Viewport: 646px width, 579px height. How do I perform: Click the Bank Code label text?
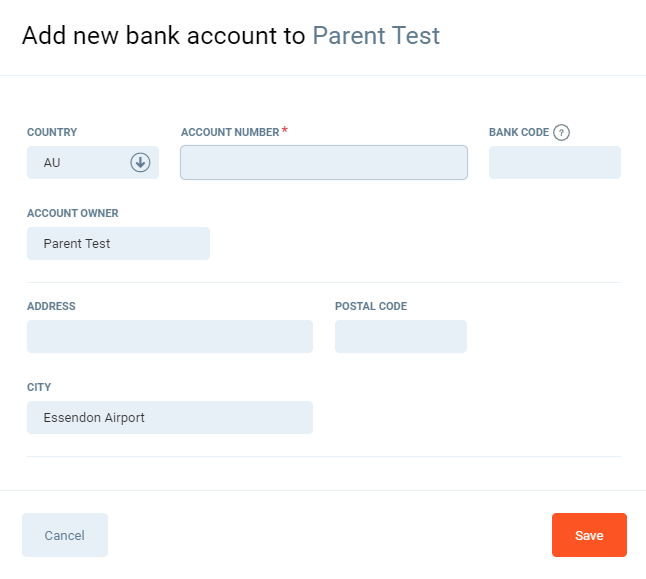[x=518, y=132]
